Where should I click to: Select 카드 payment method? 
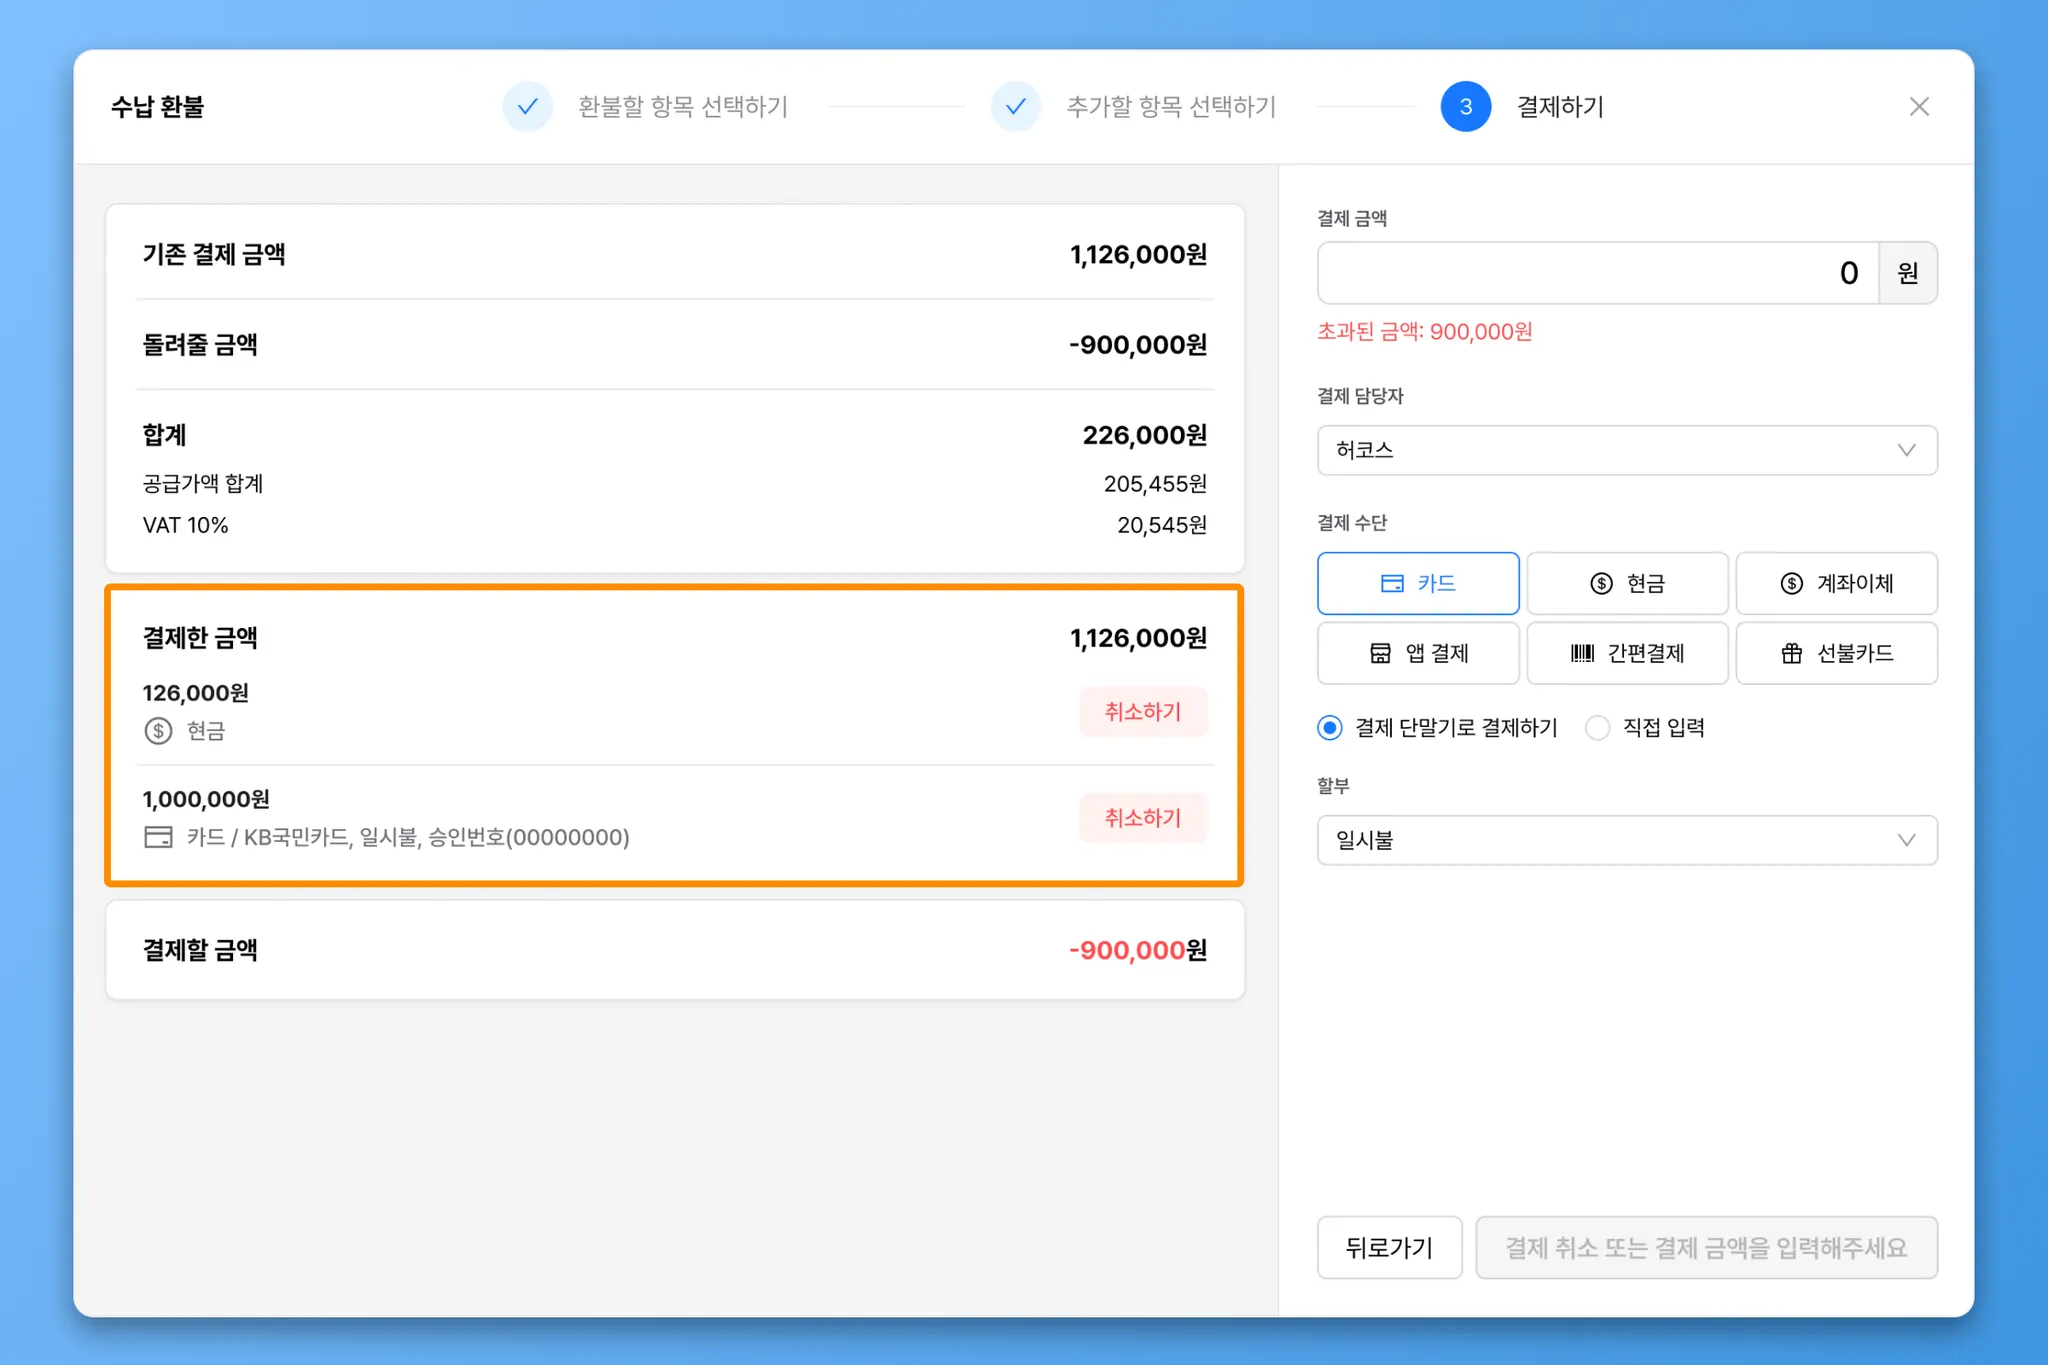(1418, 583)
